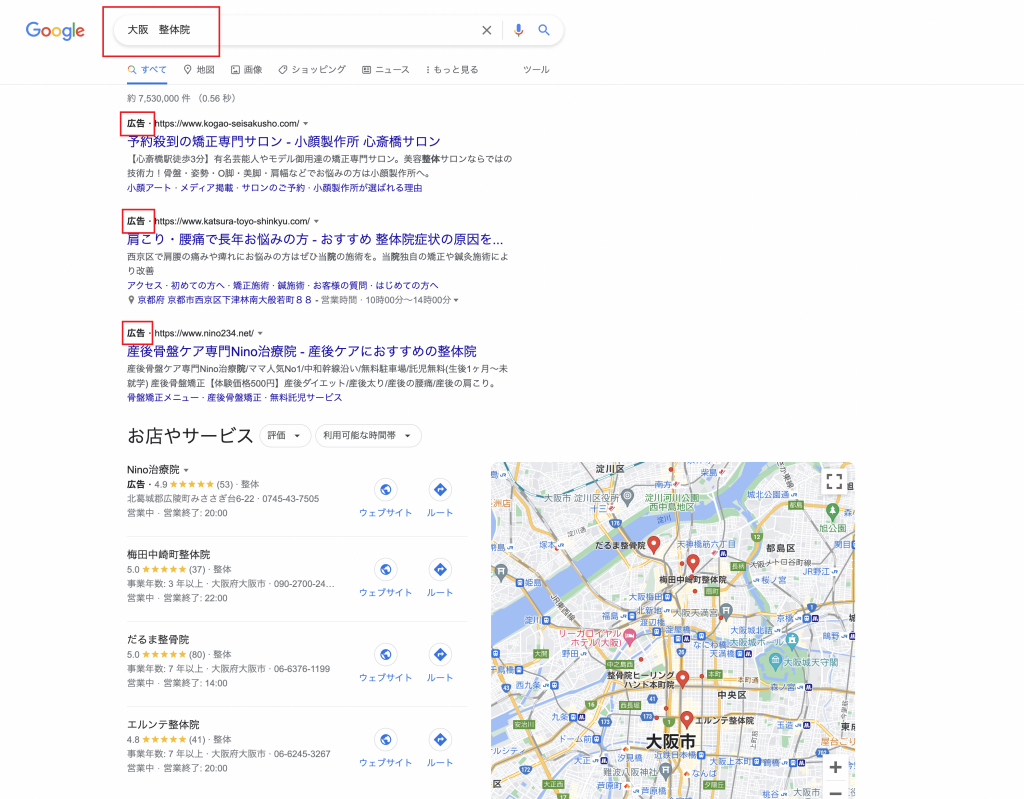Open the 肩こり・腰痛で長年お悩みの方 ad title

315,239
